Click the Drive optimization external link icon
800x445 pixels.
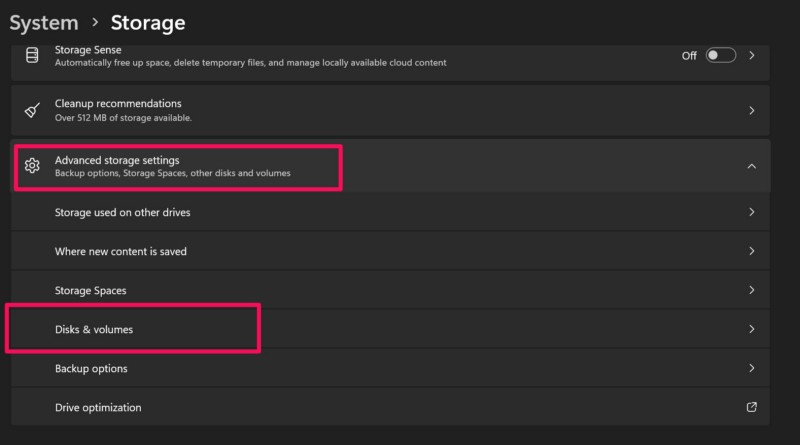[x=752, y=407]
